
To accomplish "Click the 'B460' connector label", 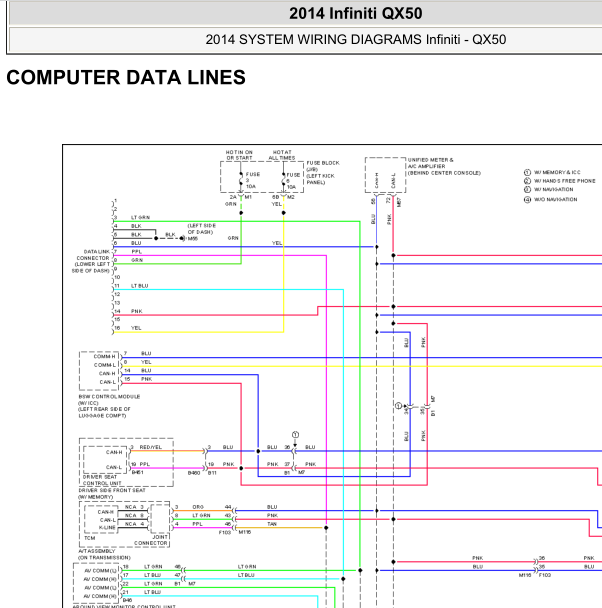I will (194, 473).
